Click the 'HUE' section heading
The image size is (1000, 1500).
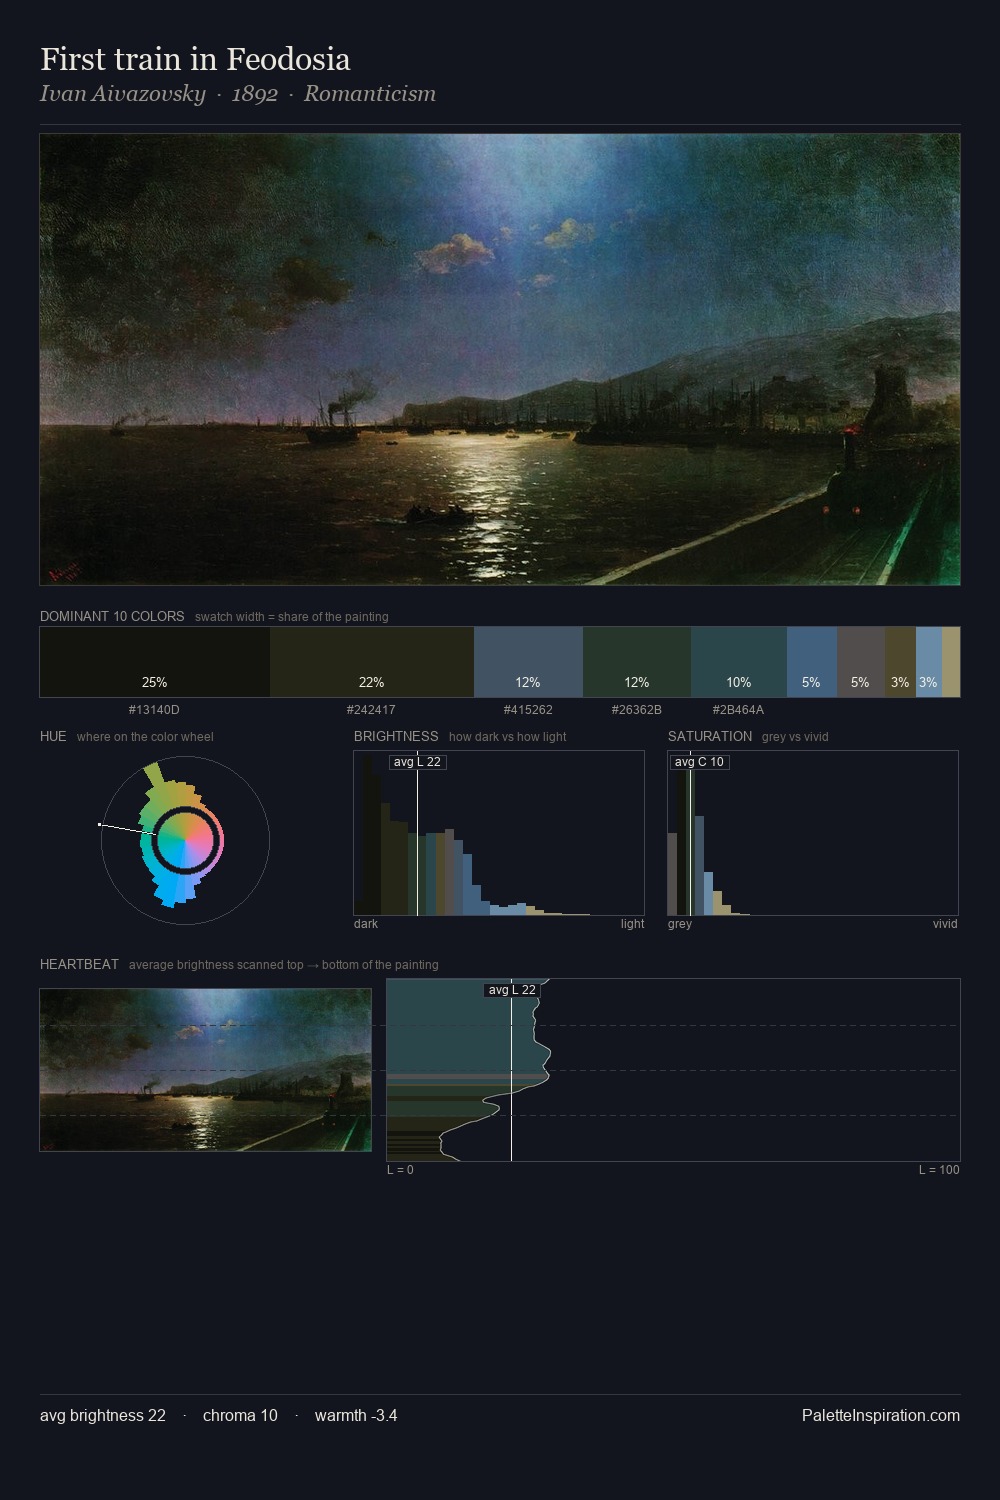pyautogui.click(x=53, y=736)
